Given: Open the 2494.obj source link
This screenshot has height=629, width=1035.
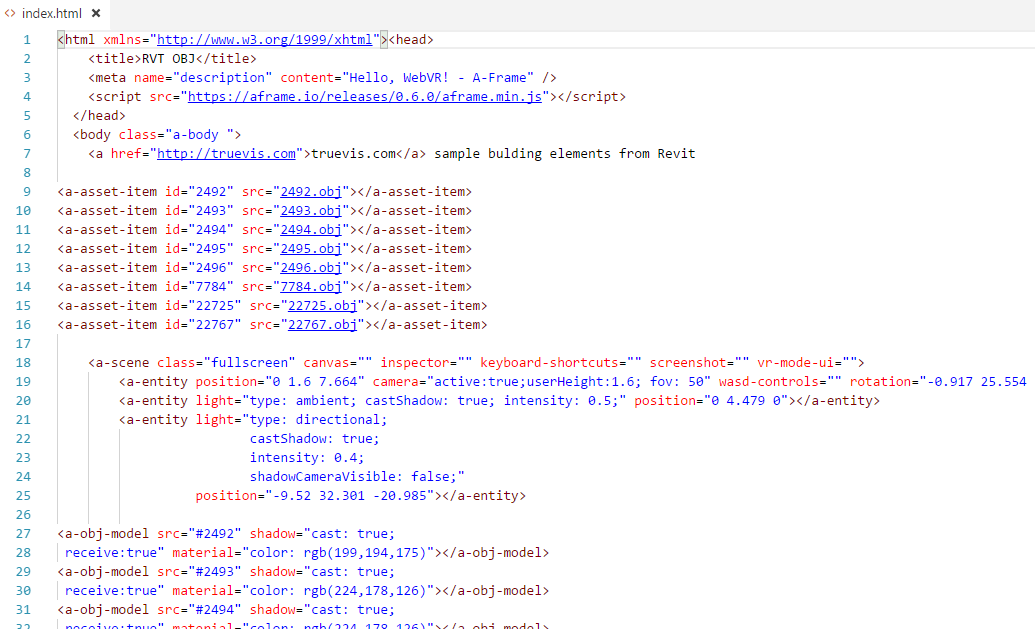Looking at the screenshot, I should click(x=311, y=230).
